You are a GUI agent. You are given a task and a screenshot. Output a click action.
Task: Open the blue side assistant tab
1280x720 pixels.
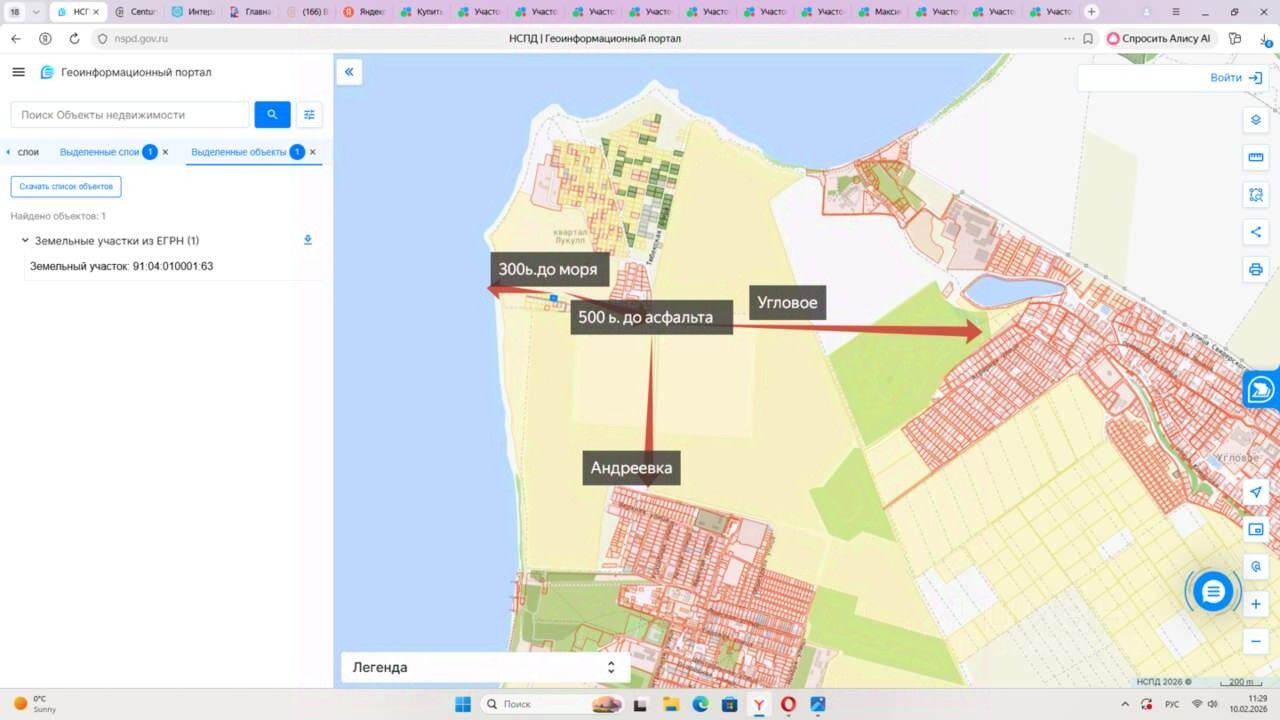tap(1262, 389)
